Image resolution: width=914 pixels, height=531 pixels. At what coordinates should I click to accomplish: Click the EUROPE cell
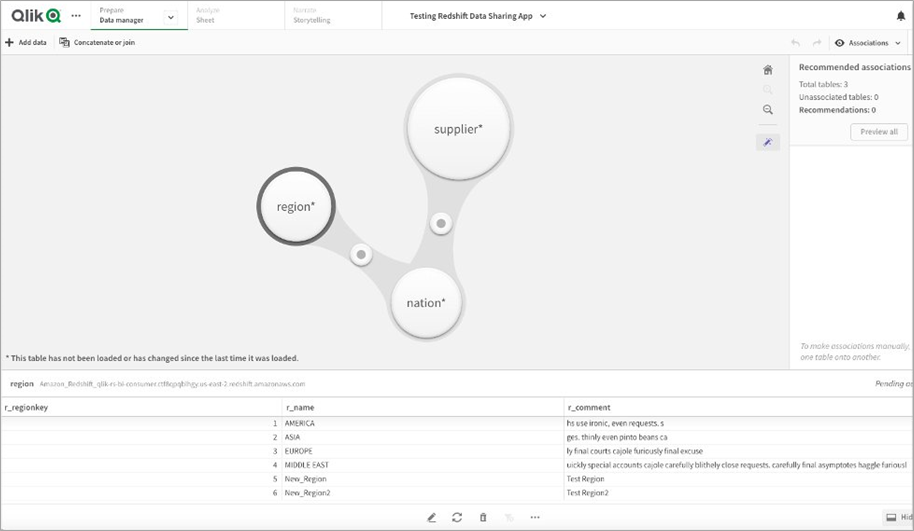coord(423,451)
